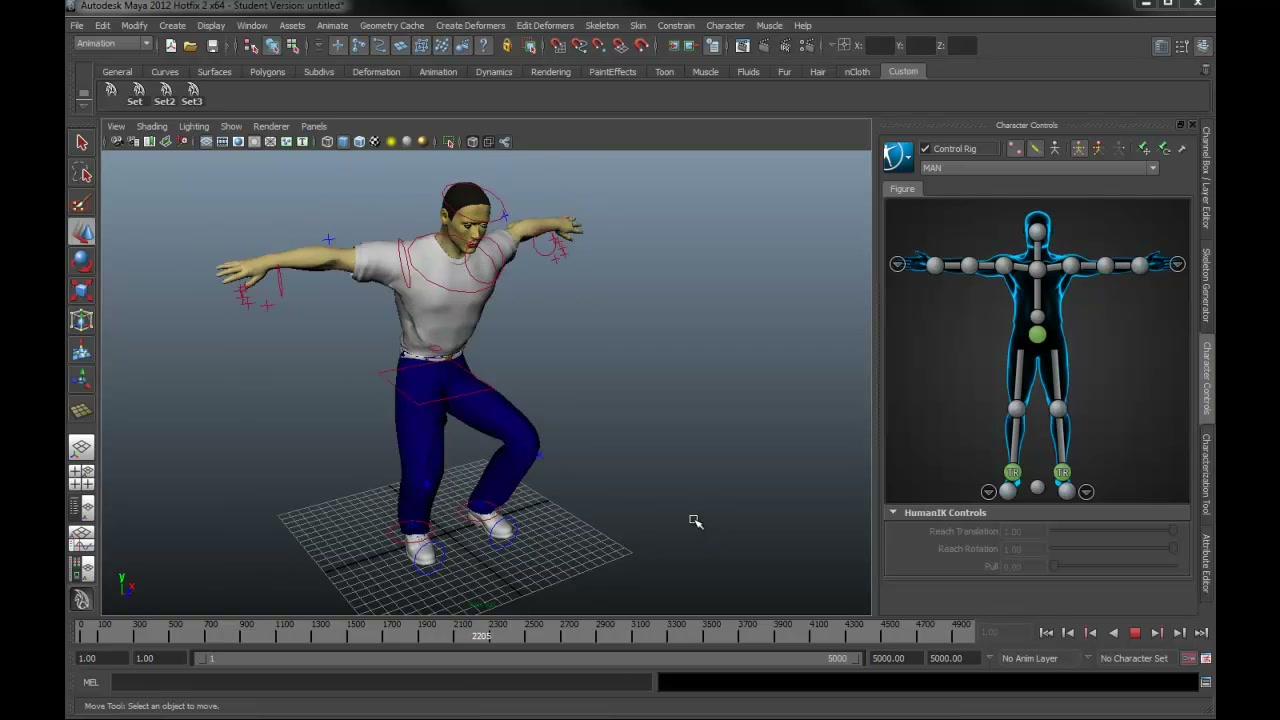Select the arrow Select tool
Screen dimensions: 1280x720
(82, 143)
